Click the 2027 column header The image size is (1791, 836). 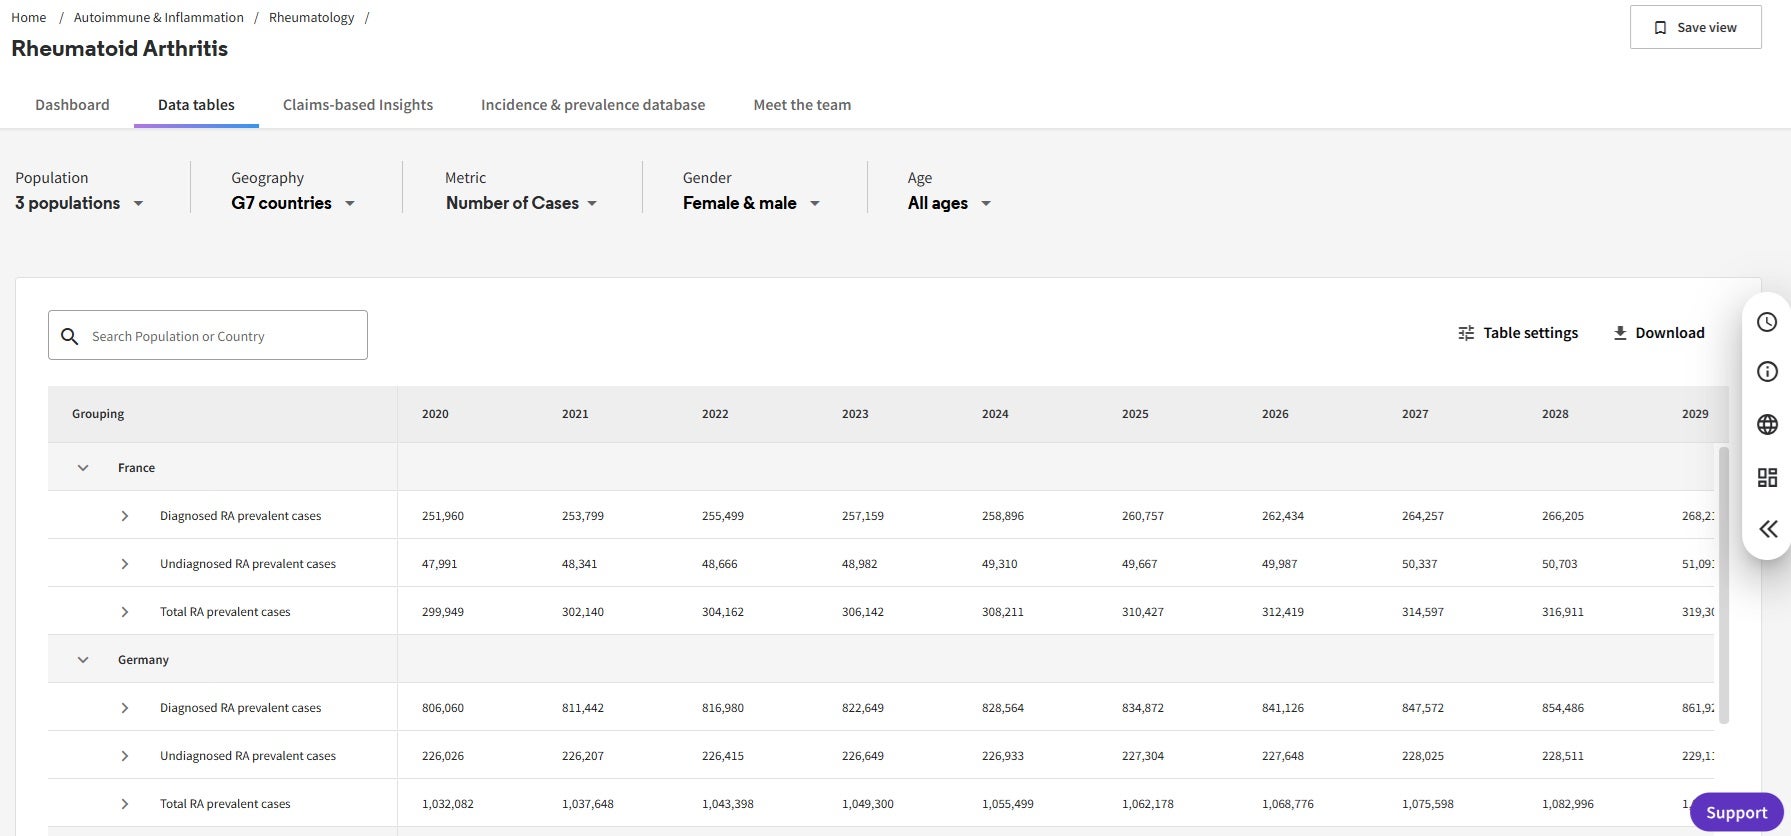click(1415, 414)
